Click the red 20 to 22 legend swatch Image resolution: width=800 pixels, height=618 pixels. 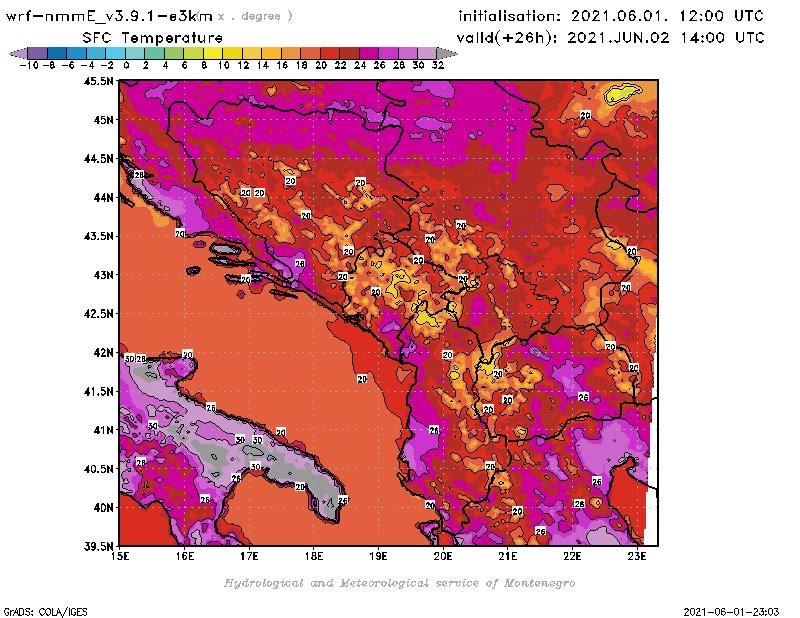[x=330, y=53]
